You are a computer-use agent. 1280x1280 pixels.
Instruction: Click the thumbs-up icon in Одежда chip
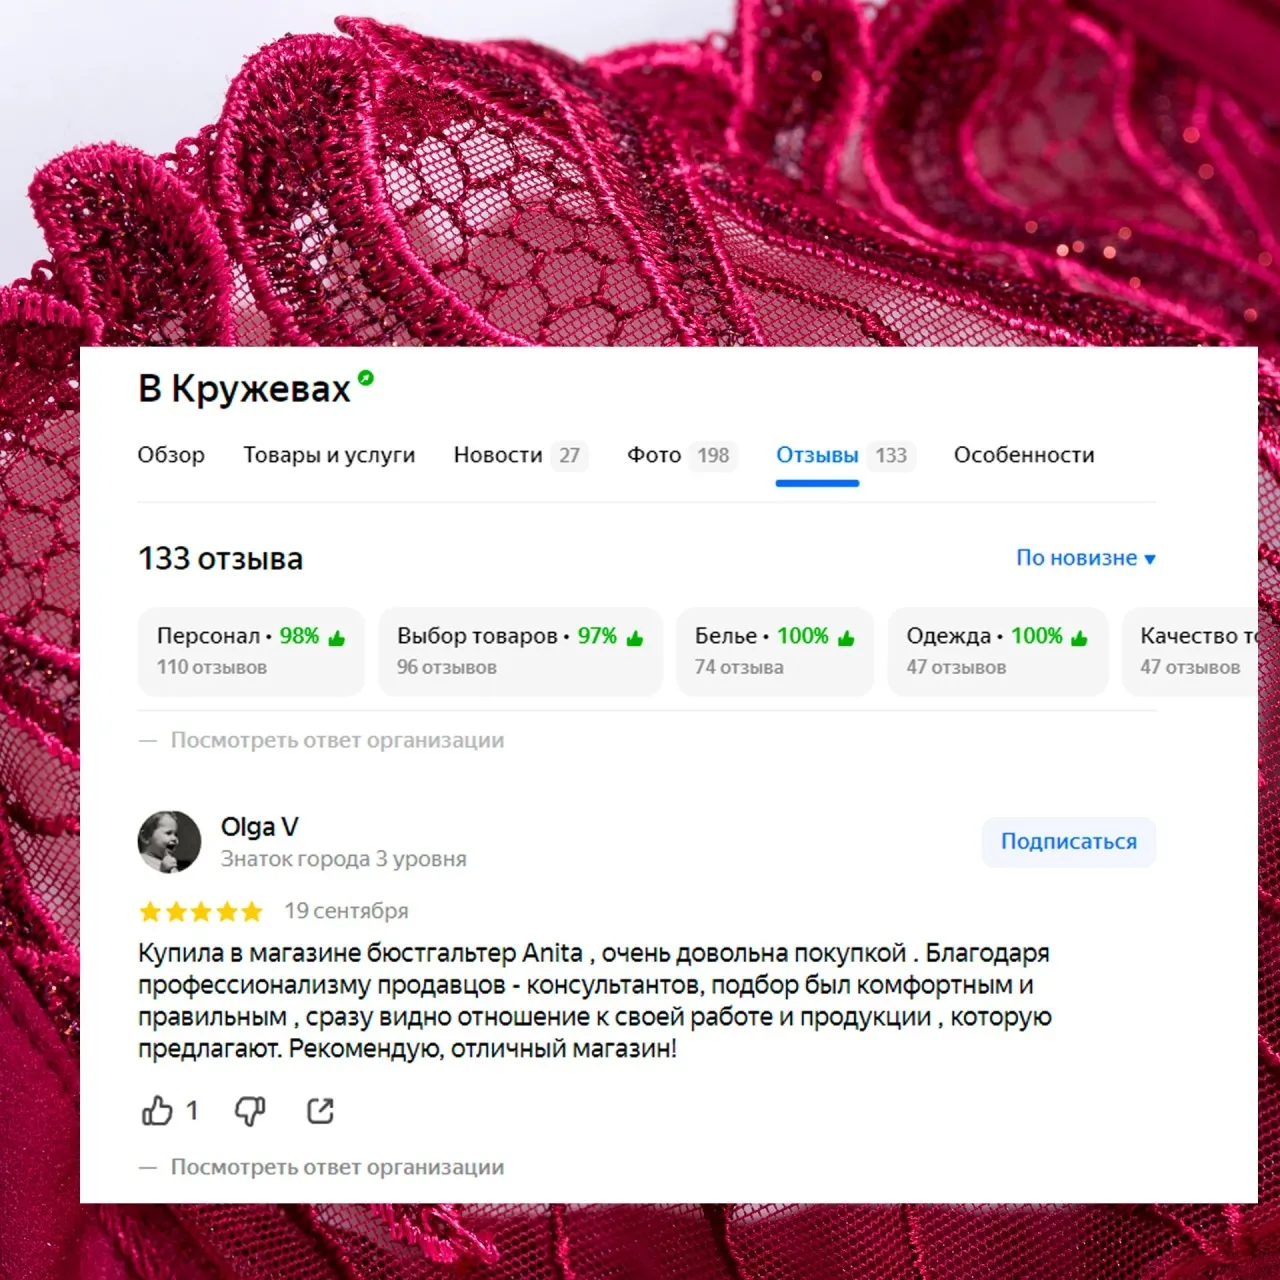1079,638
